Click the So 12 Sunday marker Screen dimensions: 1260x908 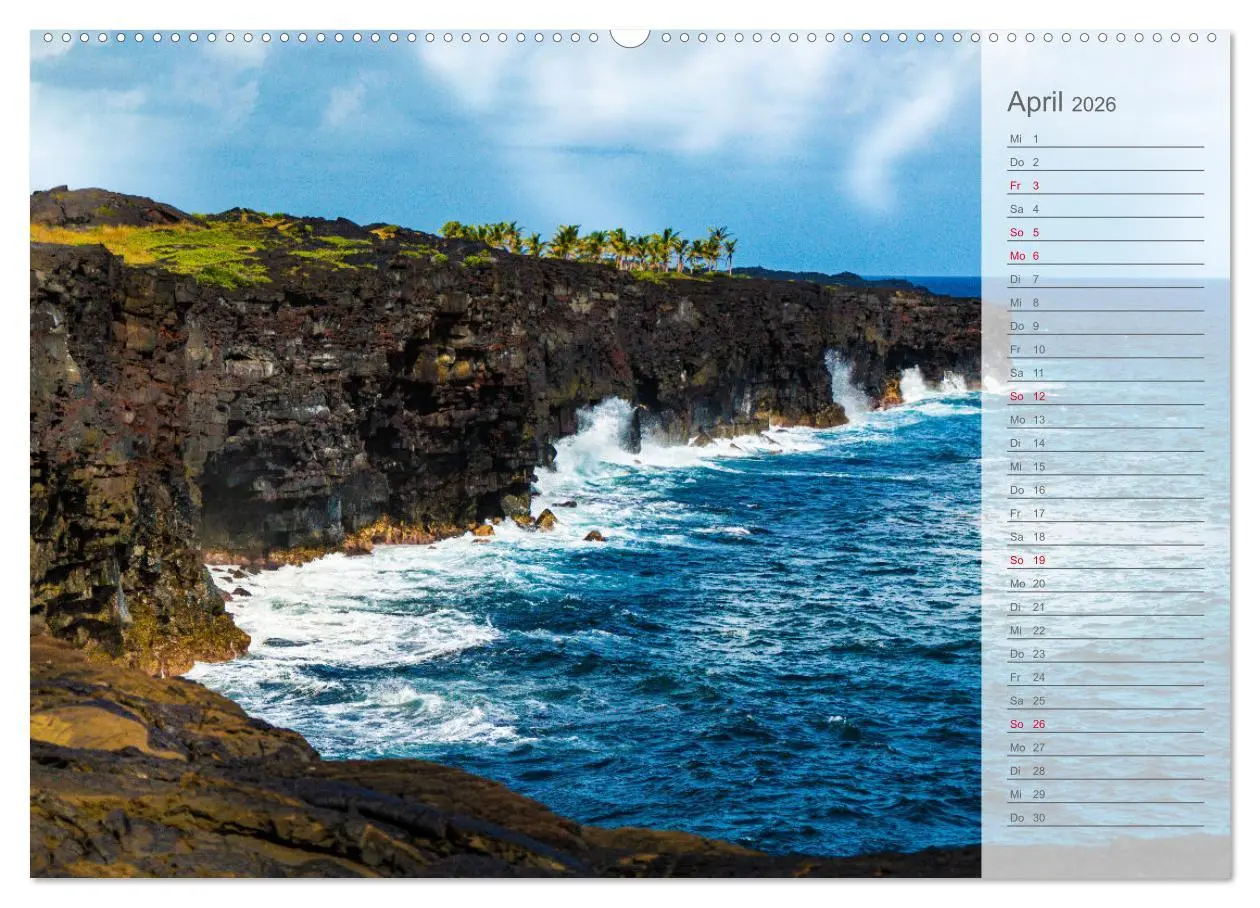[1027, 396]
